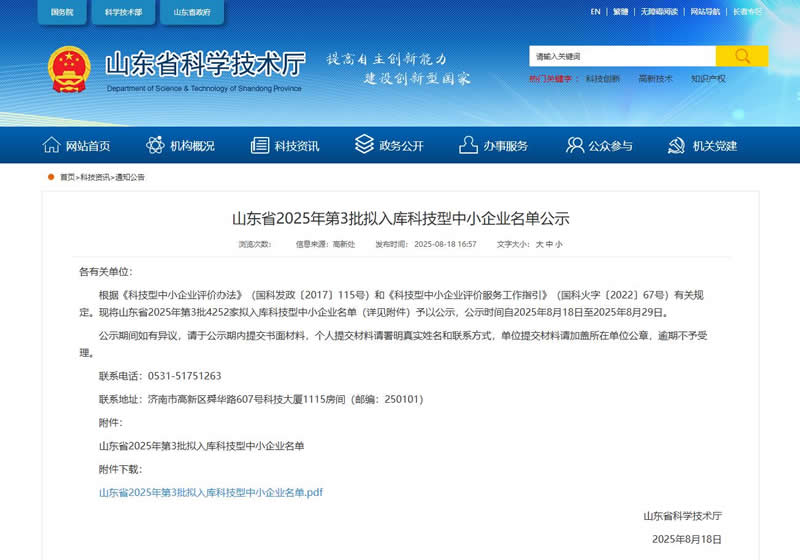Click the house icon beside 网站首页
The image size is (800, 560).
pyautogui.click(x=52, y=146)
